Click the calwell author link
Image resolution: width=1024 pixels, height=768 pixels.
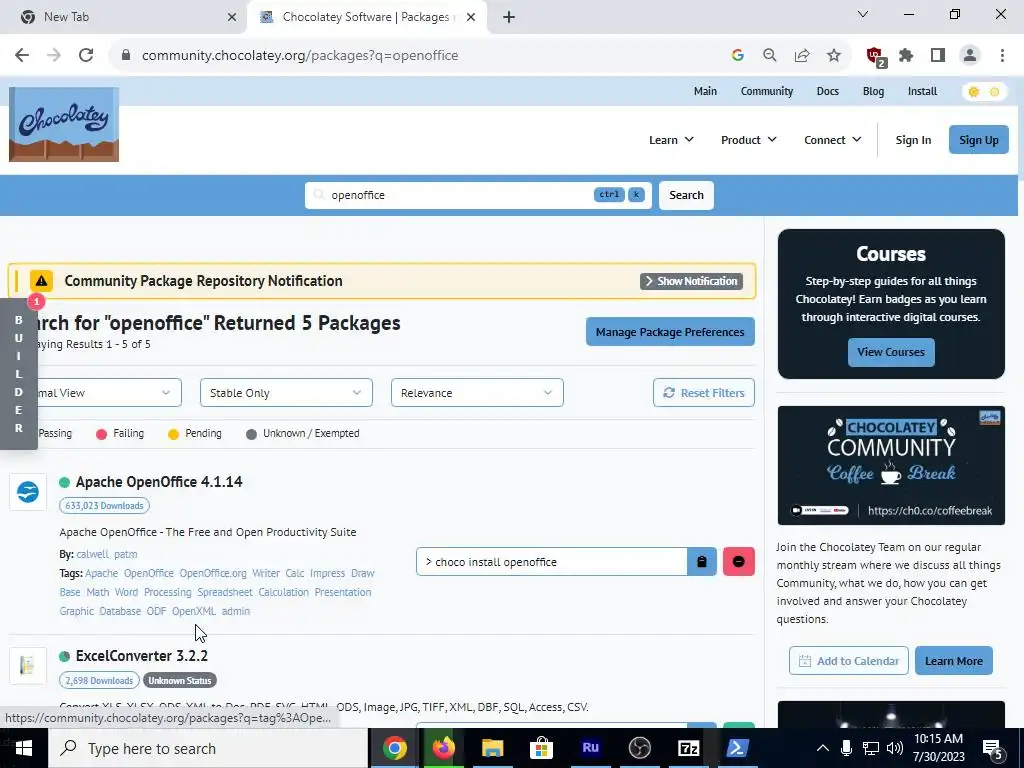tap(92, 554)
